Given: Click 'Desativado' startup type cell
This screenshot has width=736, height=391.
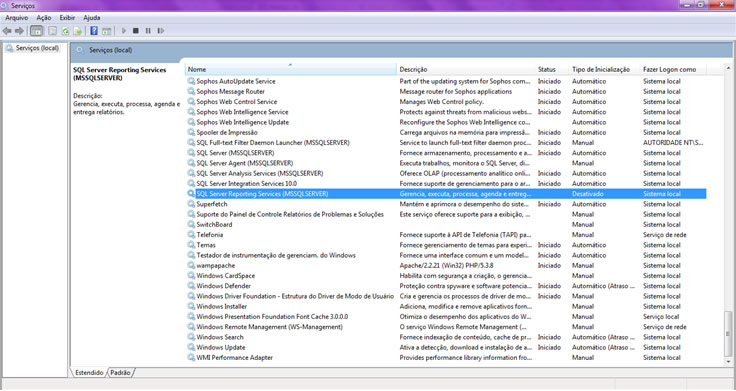Looking at the screenshot, I should (x=588, y=194).
